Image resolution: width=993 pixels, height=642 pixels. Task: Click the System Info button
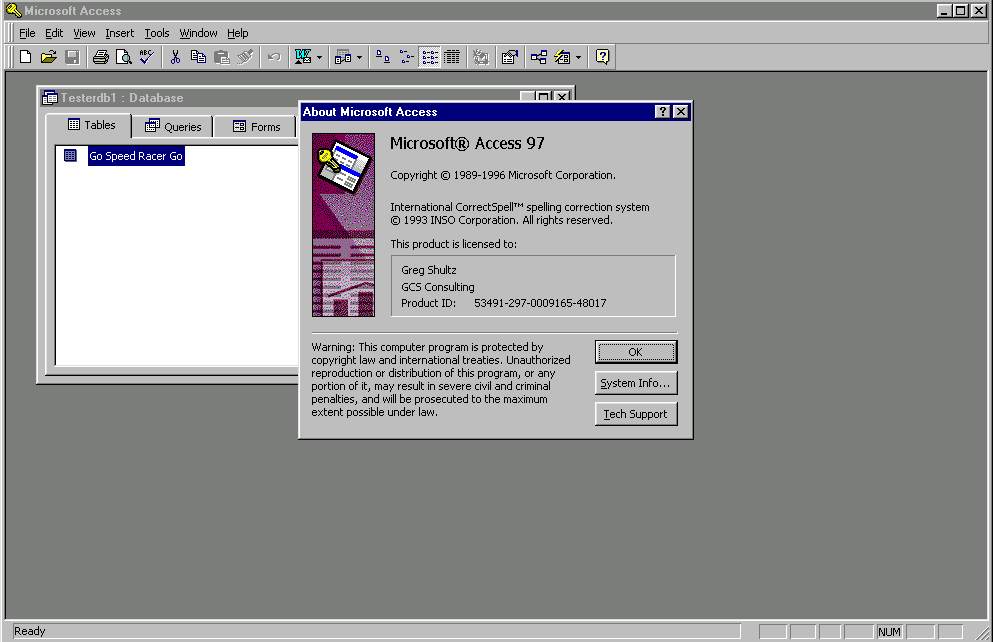point(635,383)
